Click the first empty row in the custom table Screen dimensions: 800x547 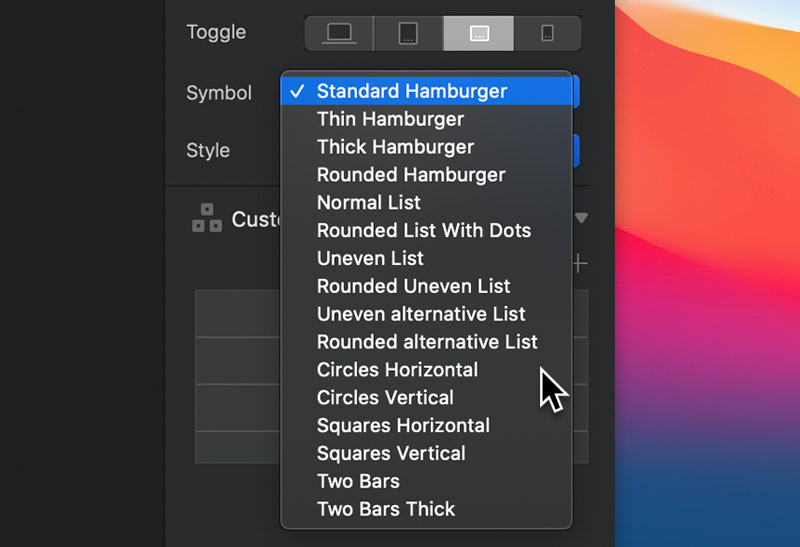tap(238, 313)
